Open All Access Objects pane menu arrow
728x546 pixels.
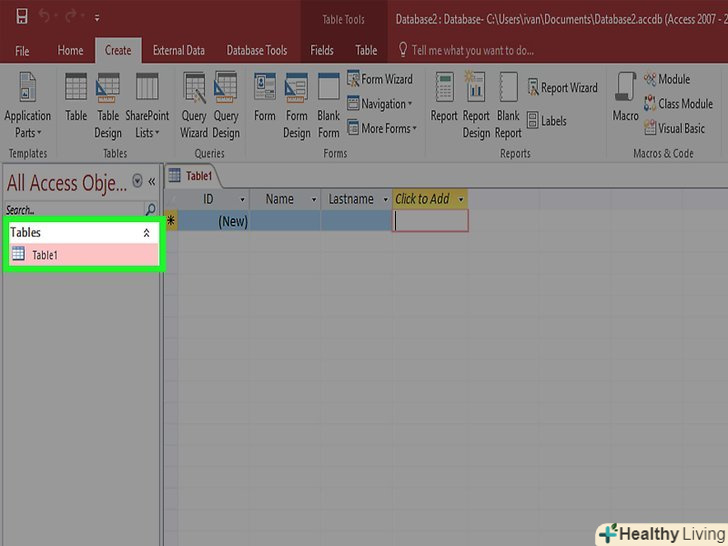137,181
